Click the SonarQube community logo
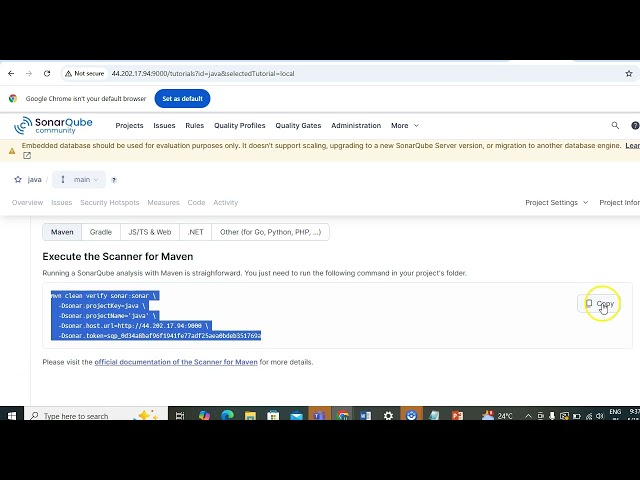This screenshot has height=480, width=640. coord(53,125)
